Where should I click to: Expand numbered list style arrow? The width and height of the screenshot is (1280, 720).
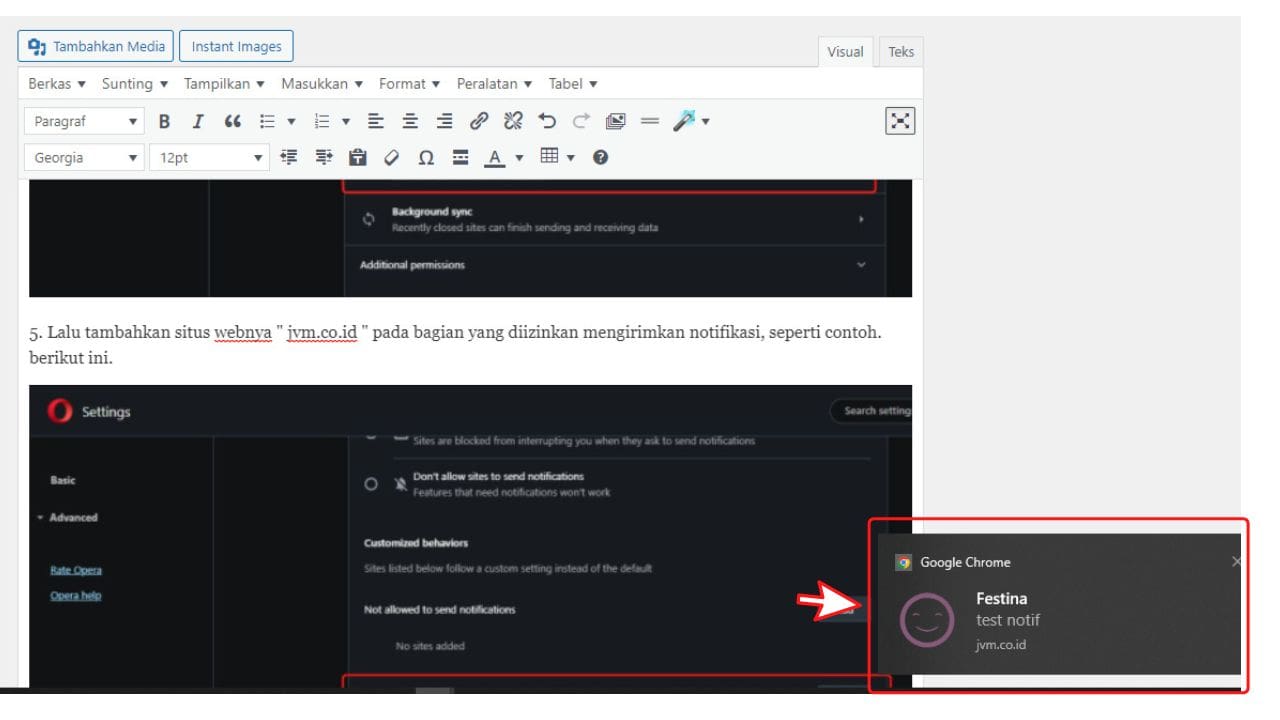(346, 122)
